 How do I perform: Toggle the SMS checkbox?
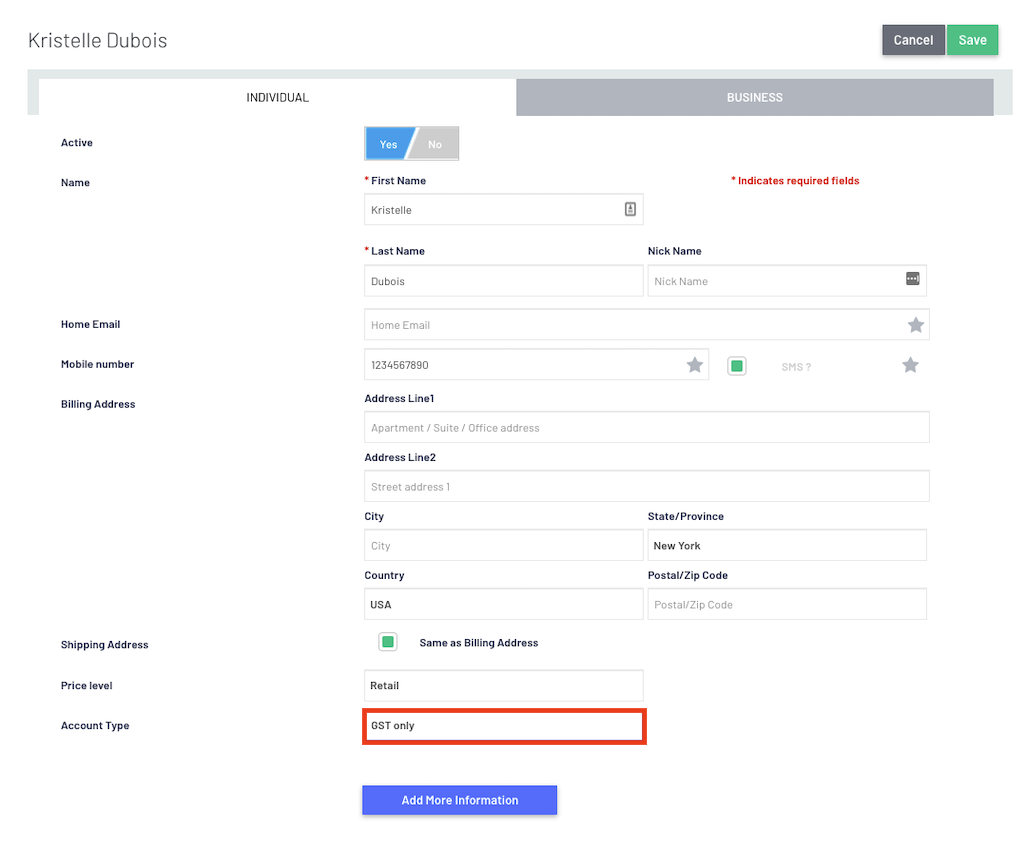(x=737, y=366)
